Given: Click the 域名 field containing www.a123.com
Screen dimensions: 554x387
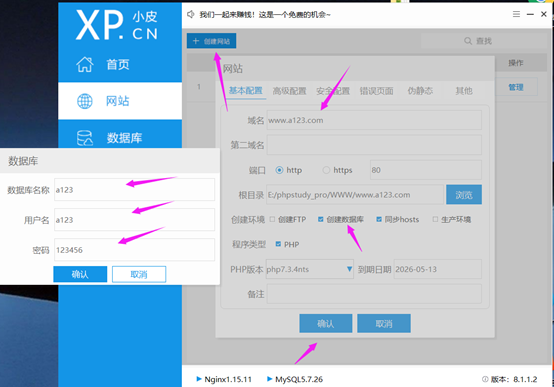Looking at the screenshot, I should 374,120.
